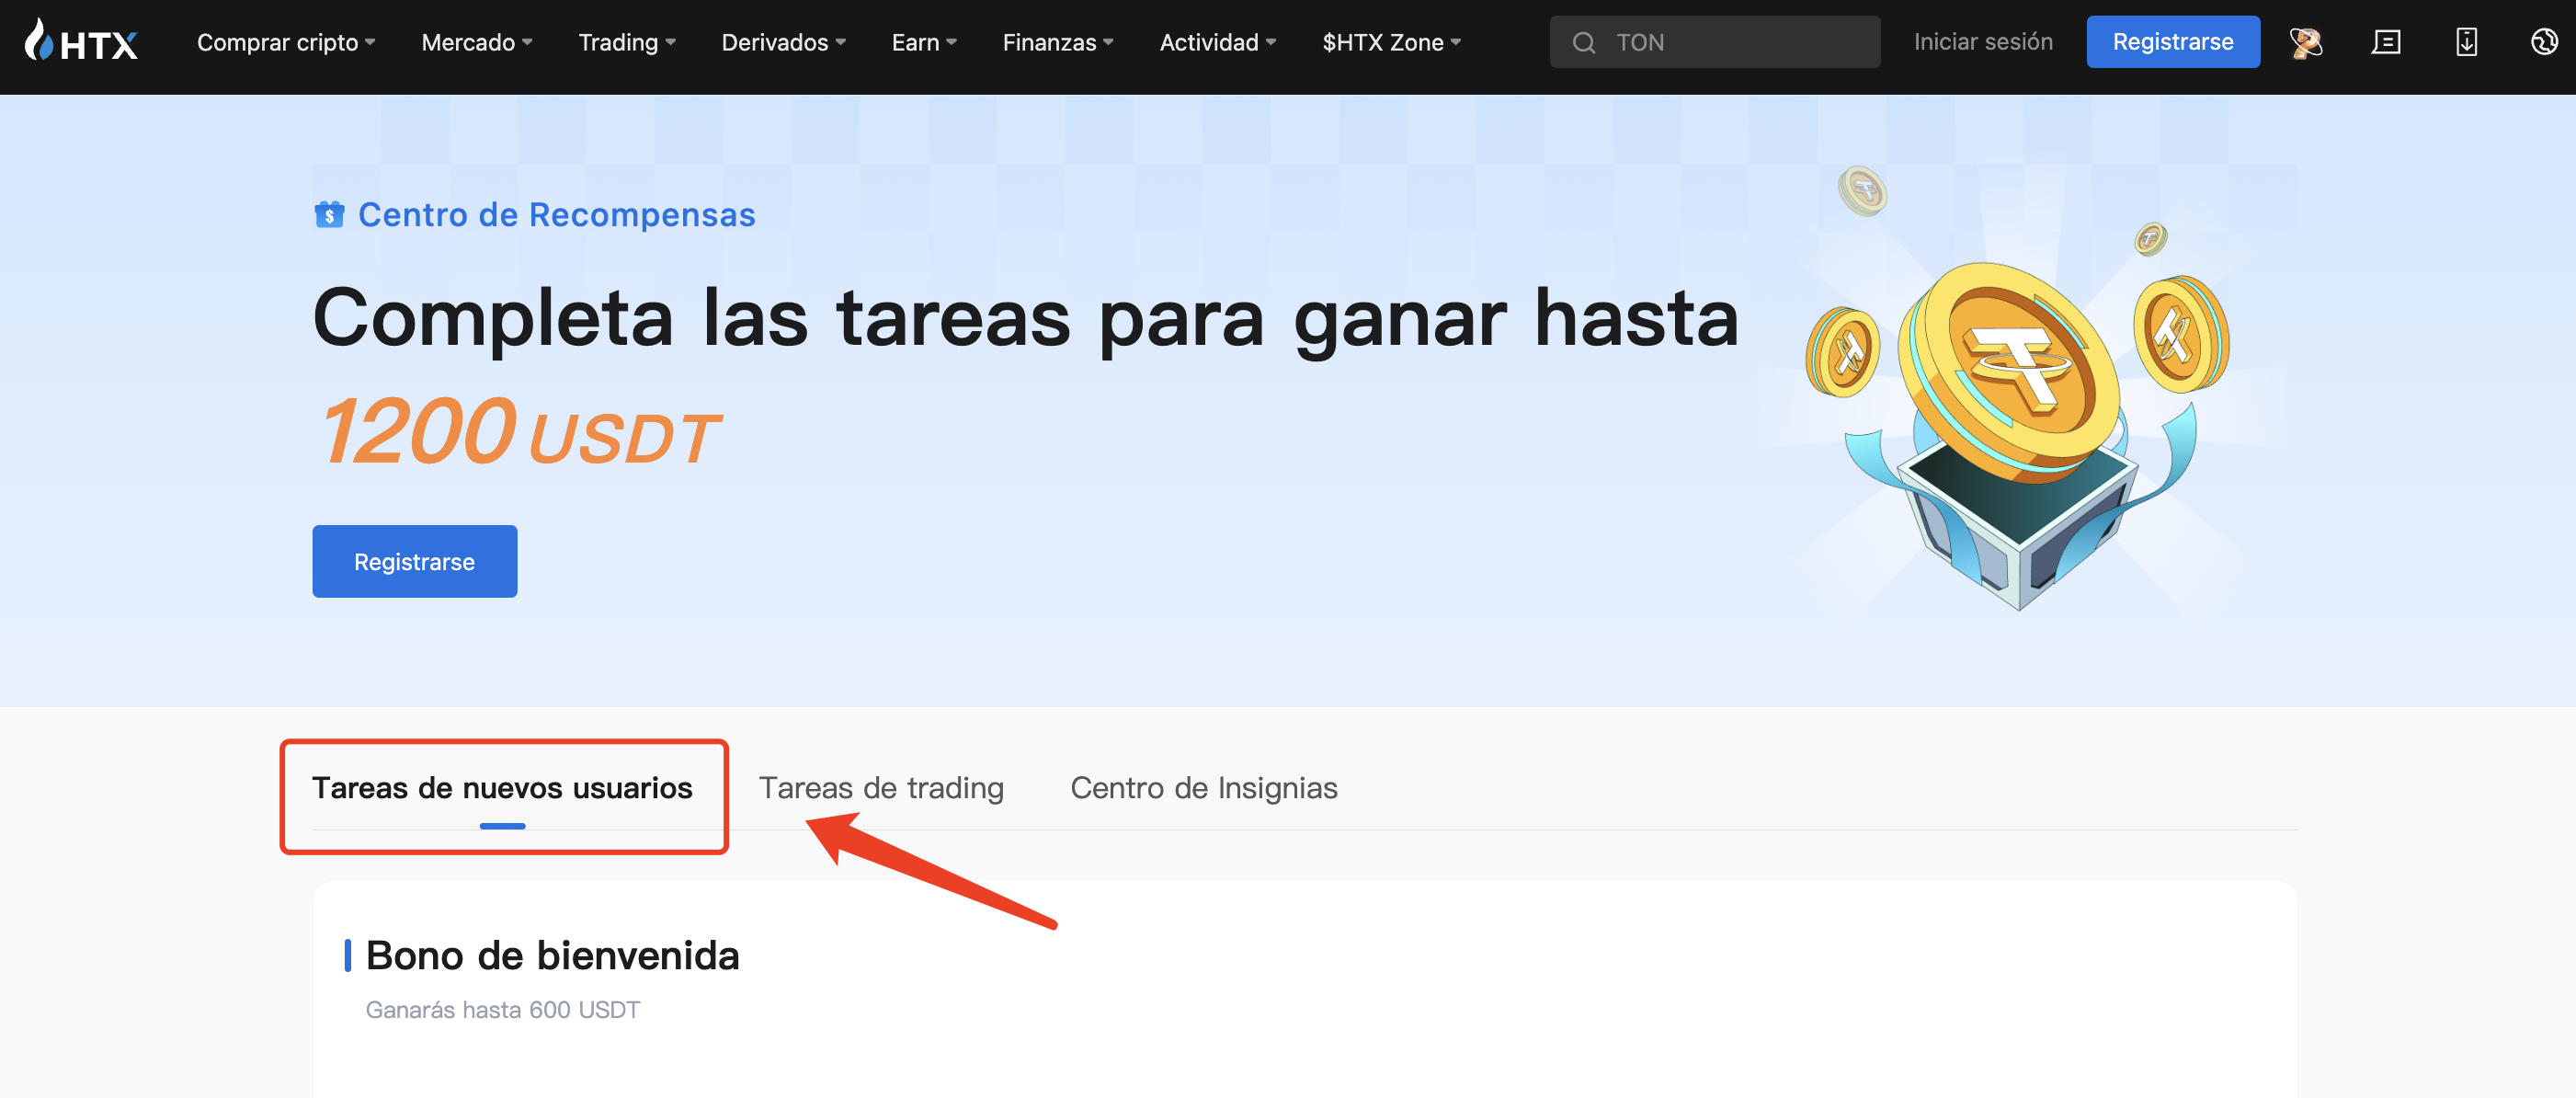
Task: Open the colorful mascot promo icon
Action: coord(2305,42)
